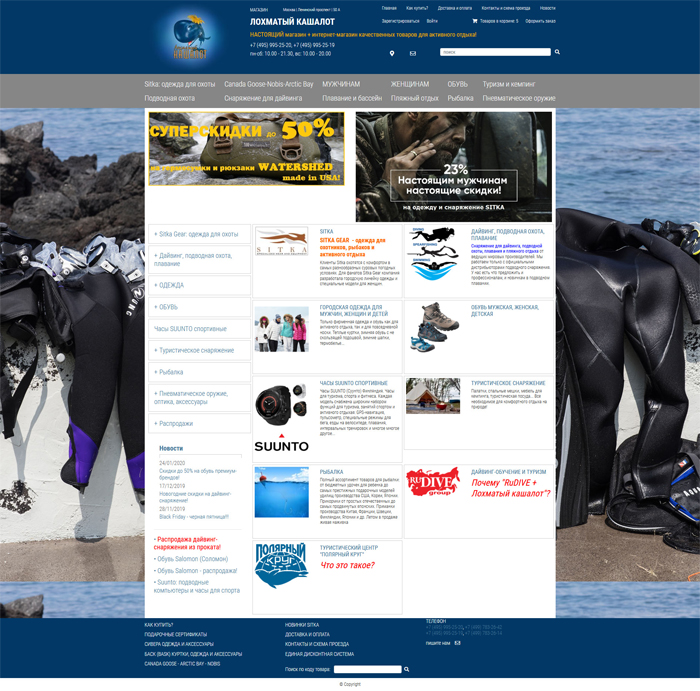Open Снаряжение для дайвинга nav category
Viewport: 700px width, 691px height.
tap(263, 98)
